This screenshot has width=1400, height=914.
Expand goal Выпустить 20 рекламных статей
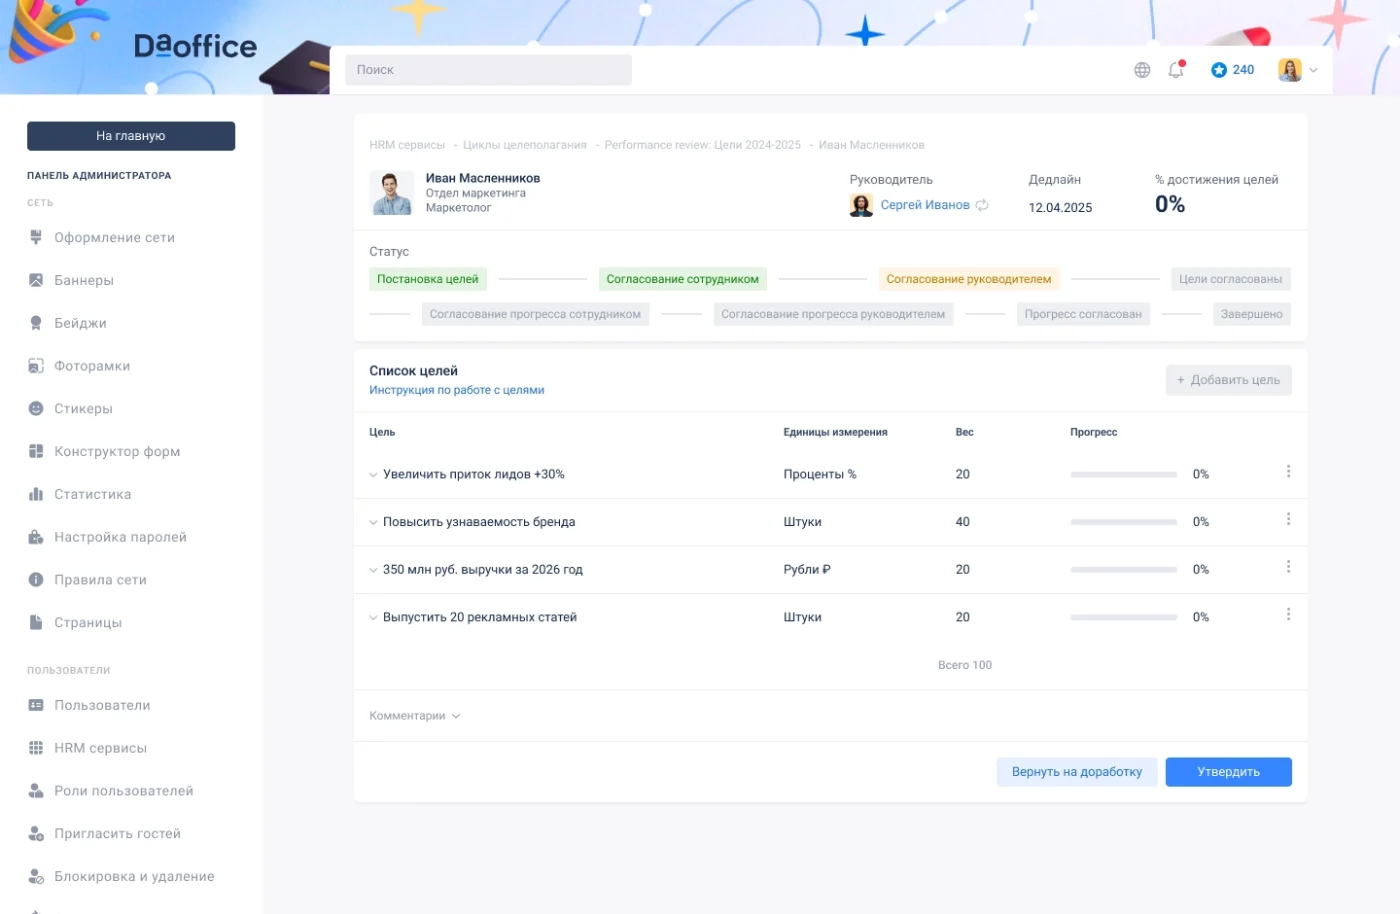click(373, 618)
